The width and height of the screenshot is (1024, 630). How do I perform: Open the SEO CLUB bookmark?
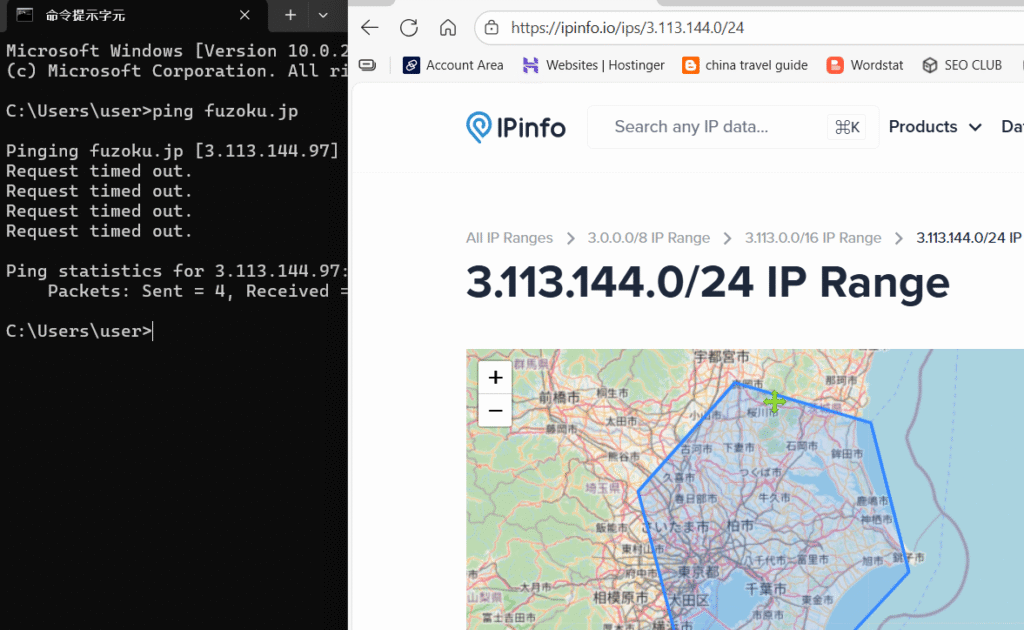pos(962,65)
